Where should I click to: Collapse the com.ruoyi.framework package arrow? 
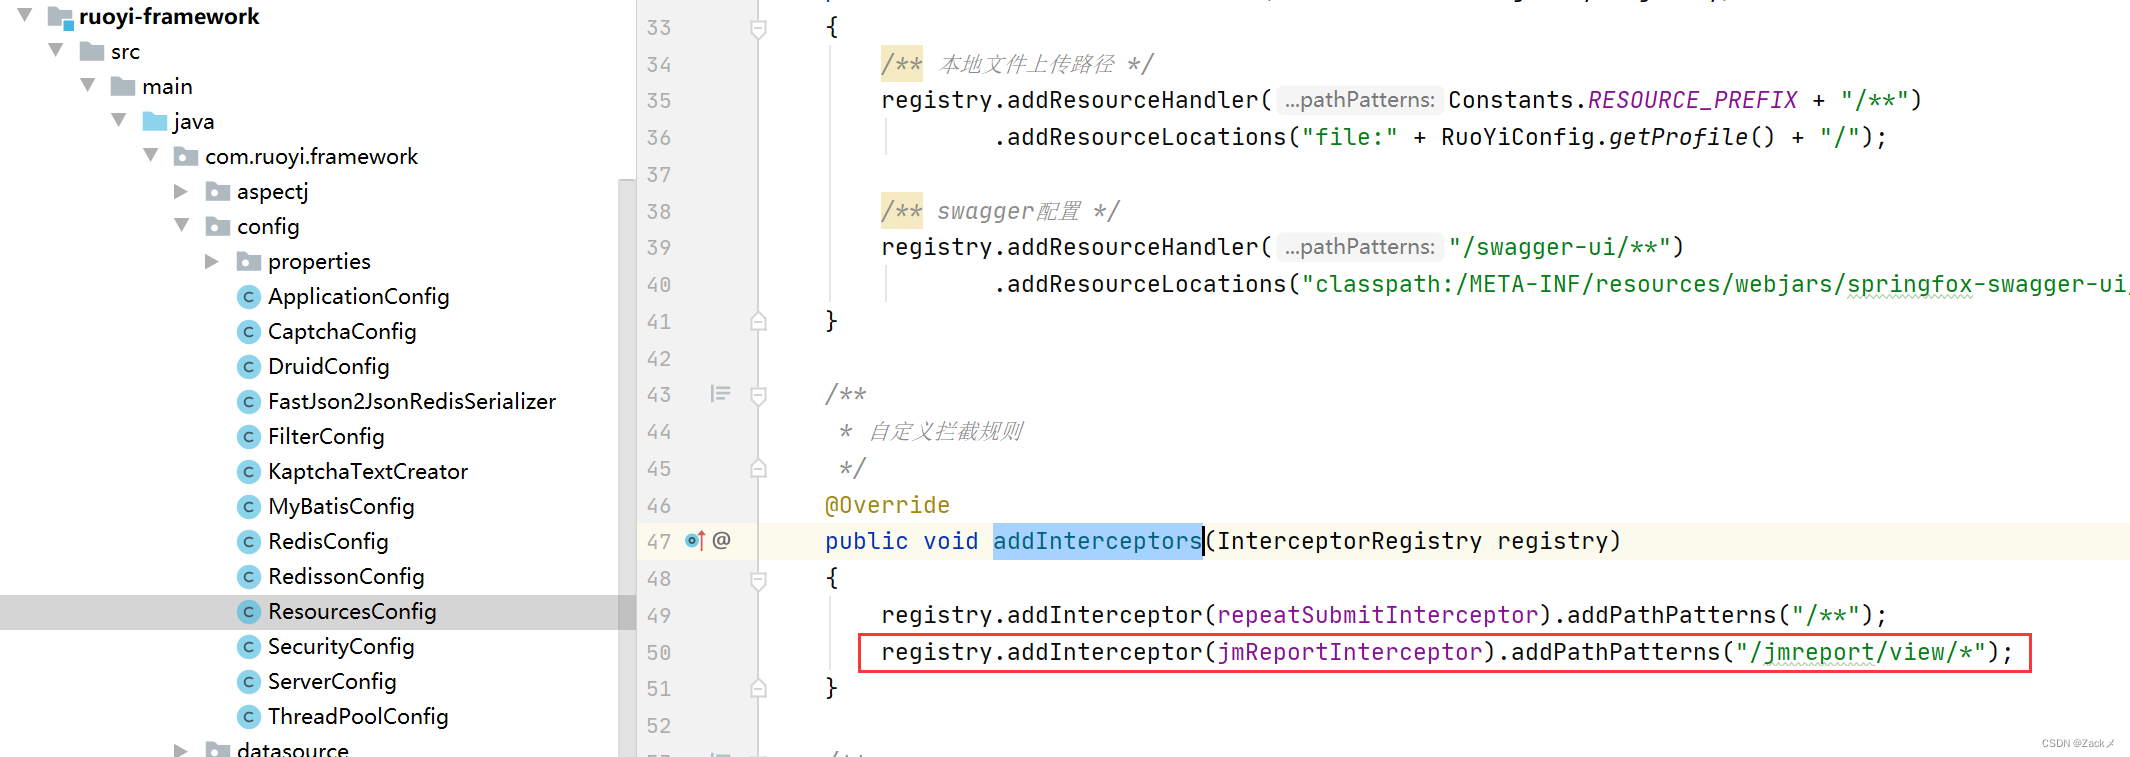click(151, 155)
